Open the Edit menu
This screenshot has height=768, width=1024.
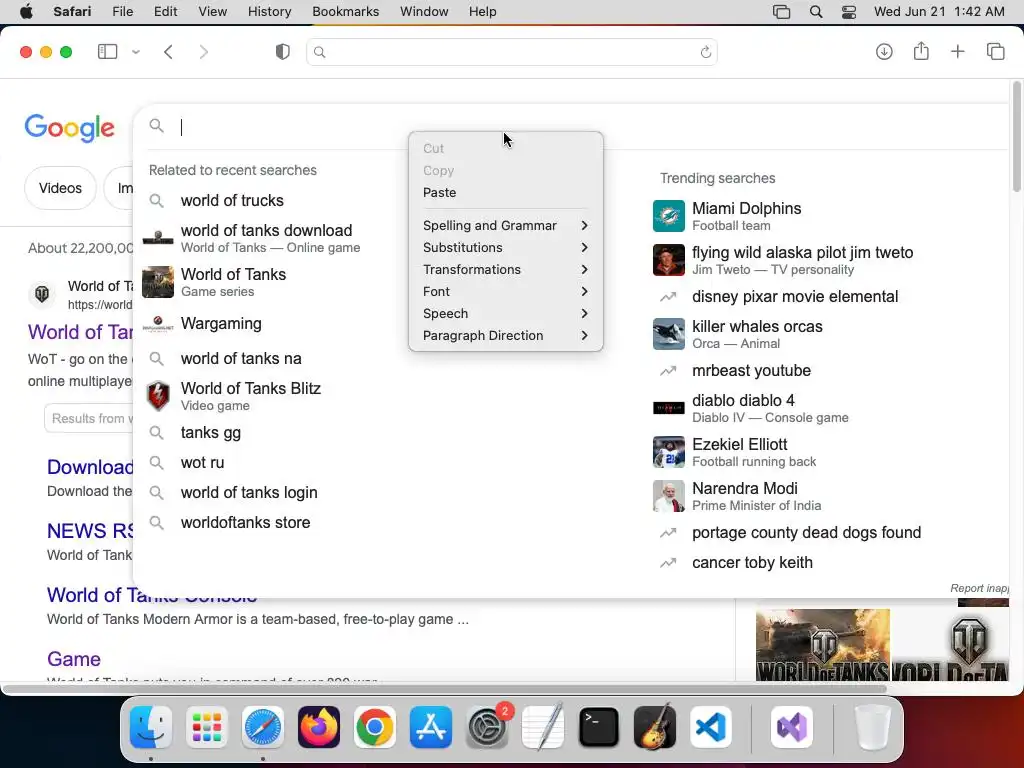[x=165, y=12]
